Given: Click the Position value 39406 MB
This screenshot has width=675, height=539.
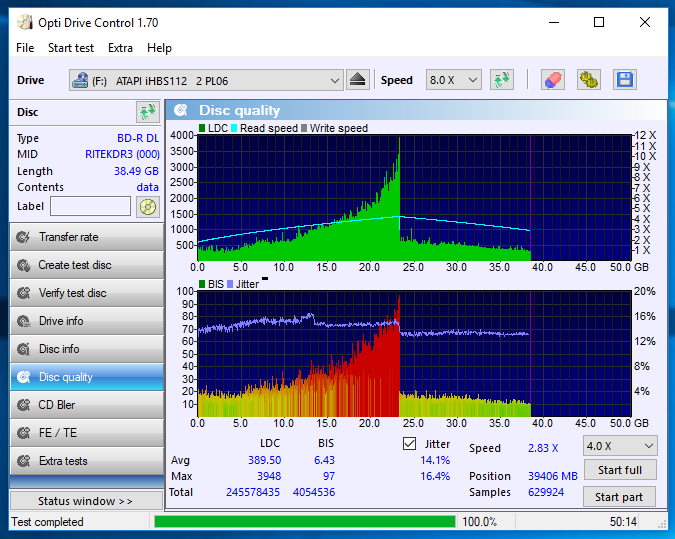Looking at the screenshot, I should pos(553,476).
